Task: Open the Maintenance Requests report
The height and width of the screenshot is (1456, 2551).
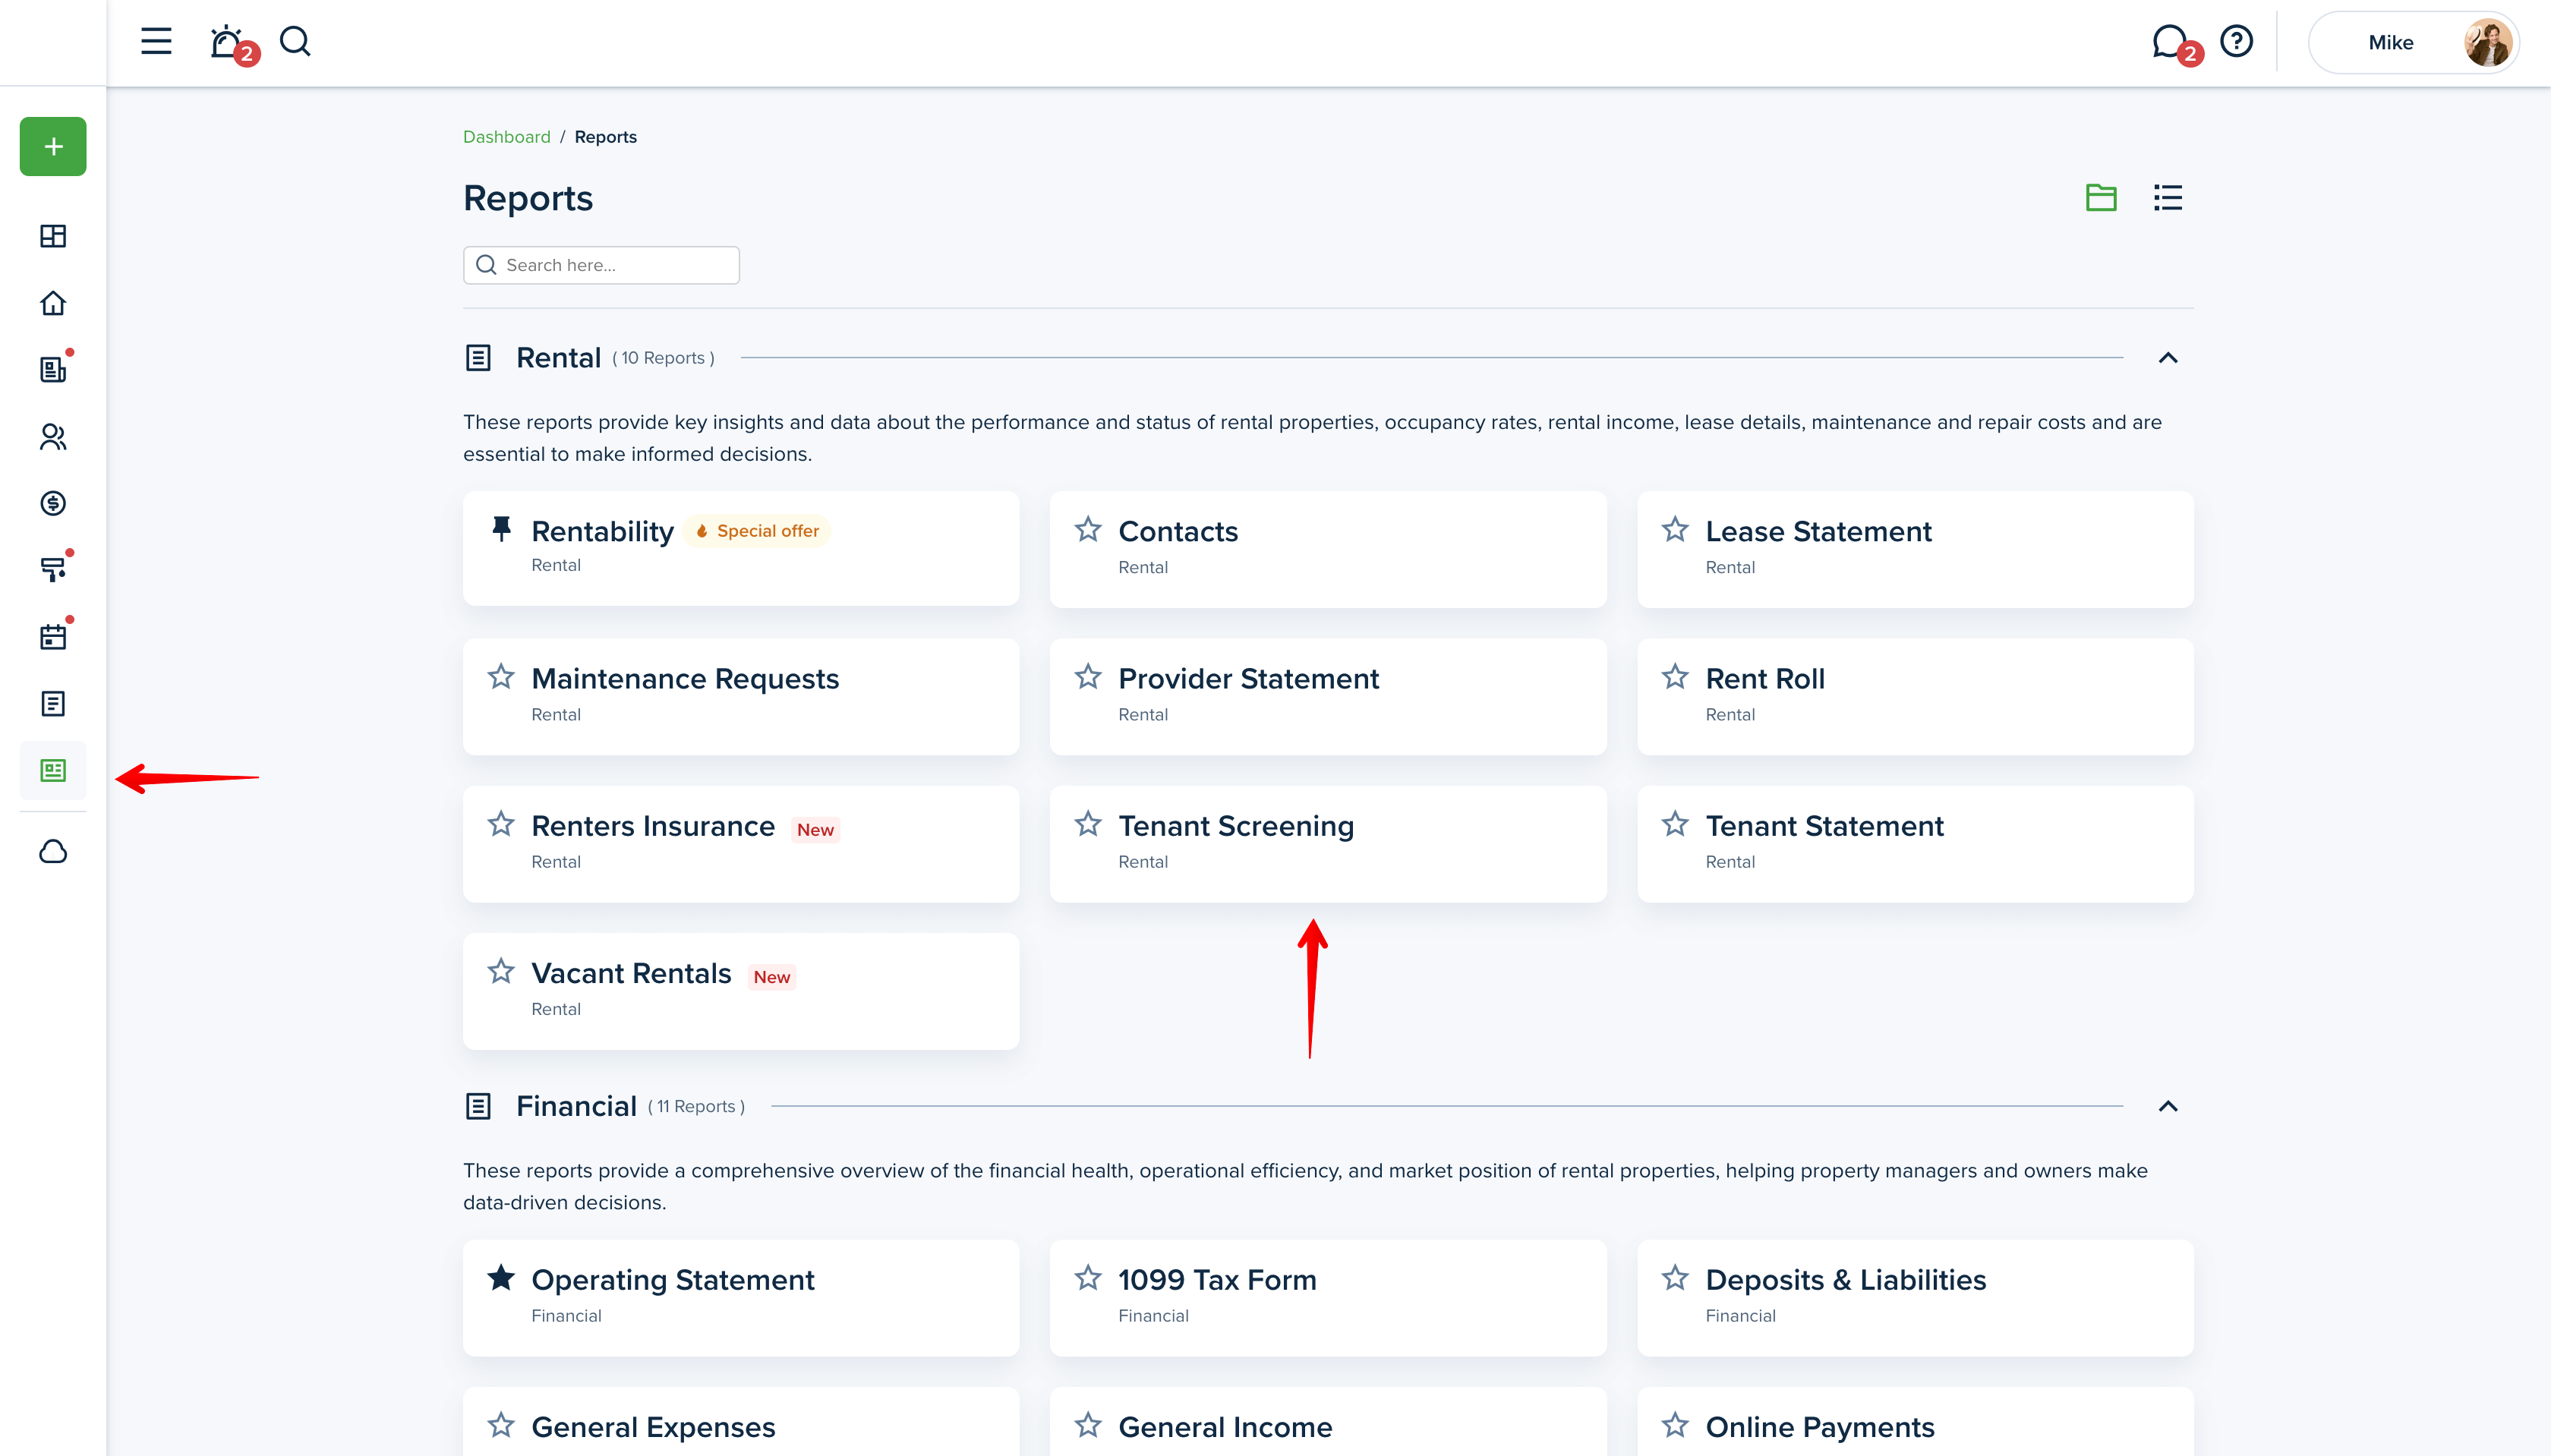Action: [741, 697]
